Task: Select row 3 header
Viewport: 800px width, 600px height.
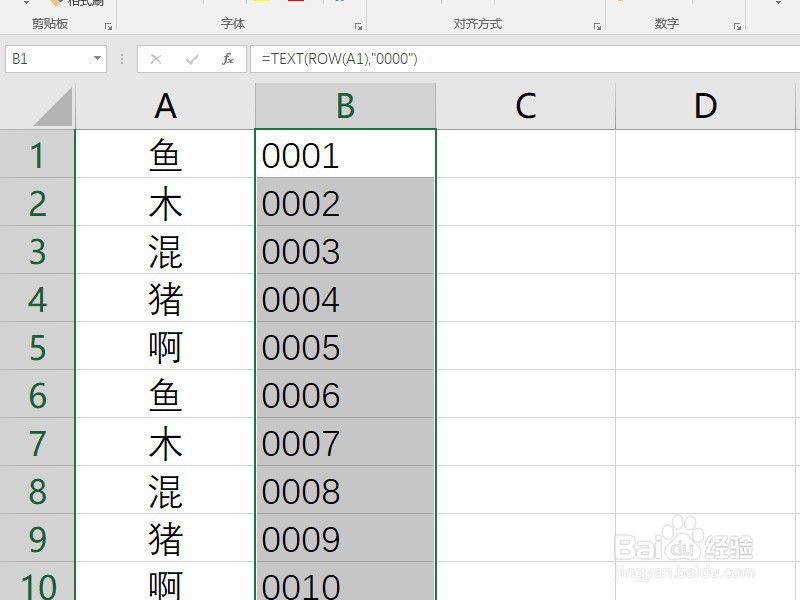Action: point(37,250)
